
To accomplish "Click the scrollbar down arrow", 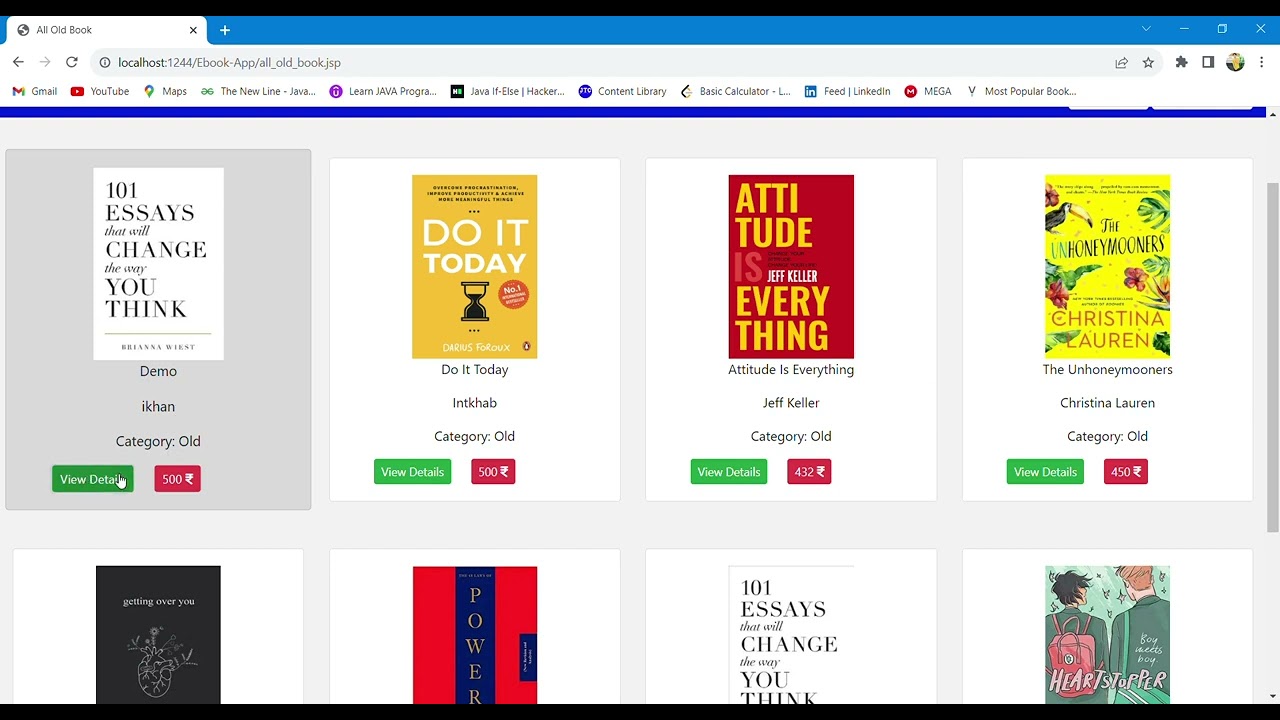I will 1272,696.
